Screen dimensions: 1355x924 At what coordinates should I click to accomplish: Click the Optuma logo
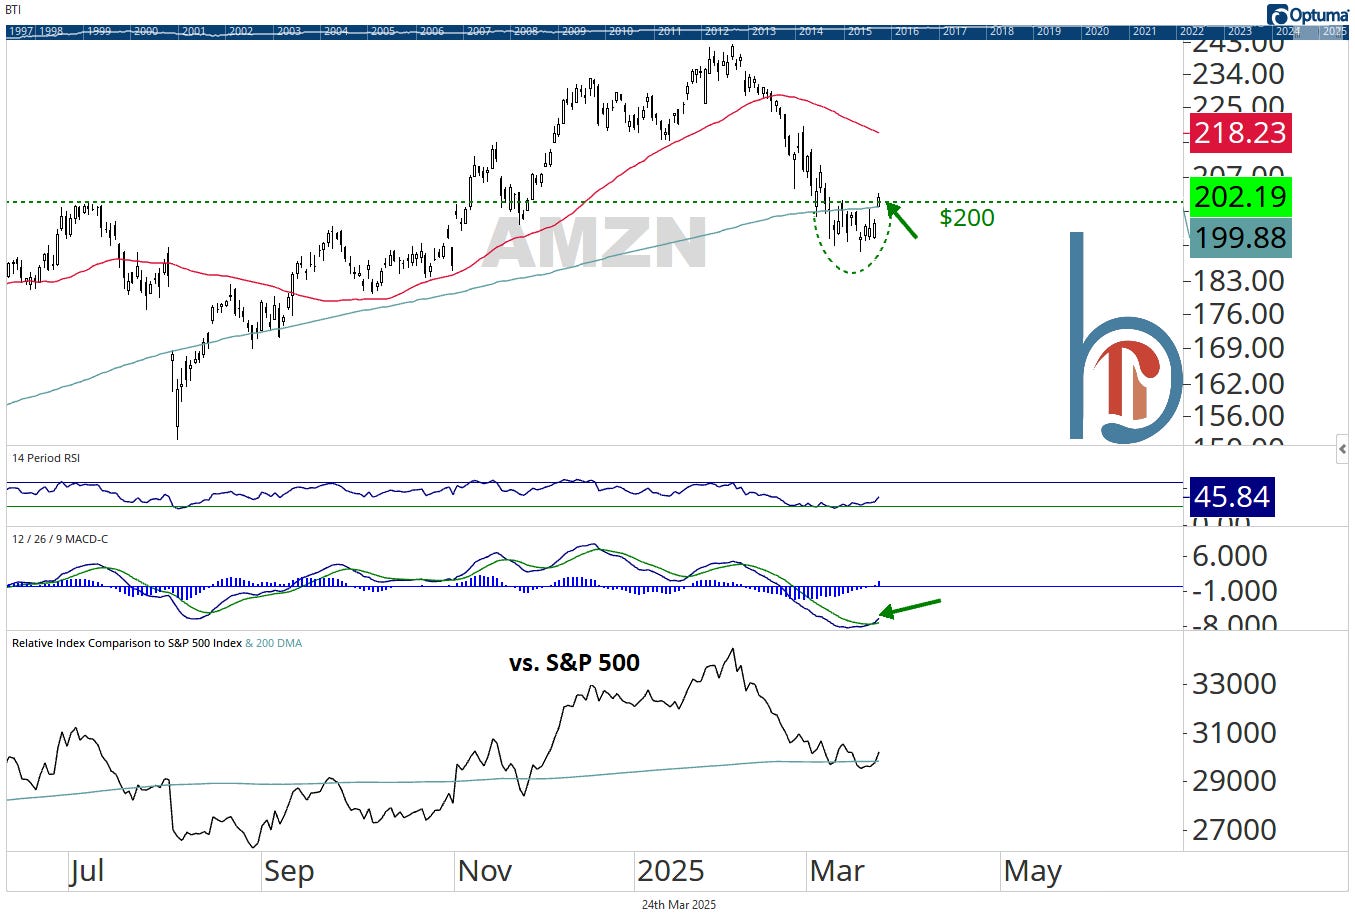coord(1308,14)
